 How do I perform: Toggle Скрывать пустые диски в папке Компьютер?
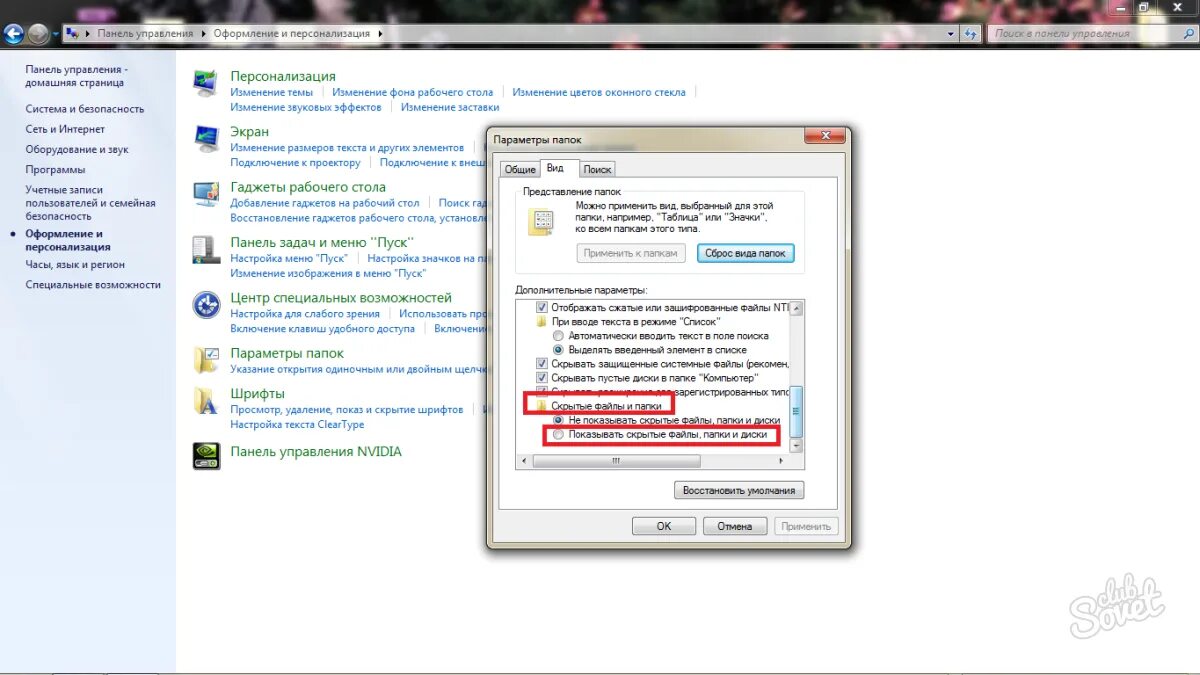[542, 378]
